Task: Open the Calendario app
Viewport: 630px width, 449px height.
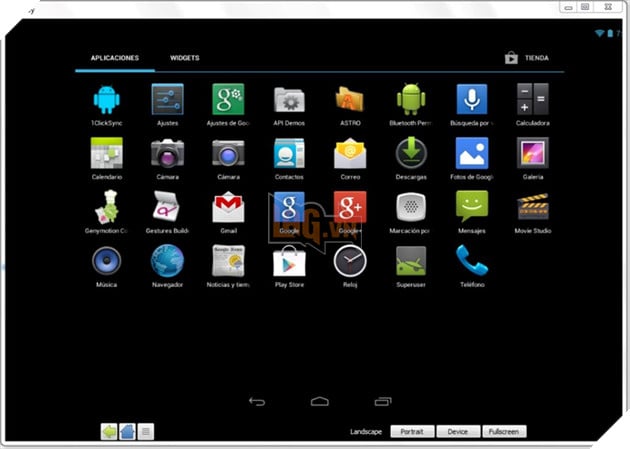Action: pyautogui.click(x=106, y=153)
